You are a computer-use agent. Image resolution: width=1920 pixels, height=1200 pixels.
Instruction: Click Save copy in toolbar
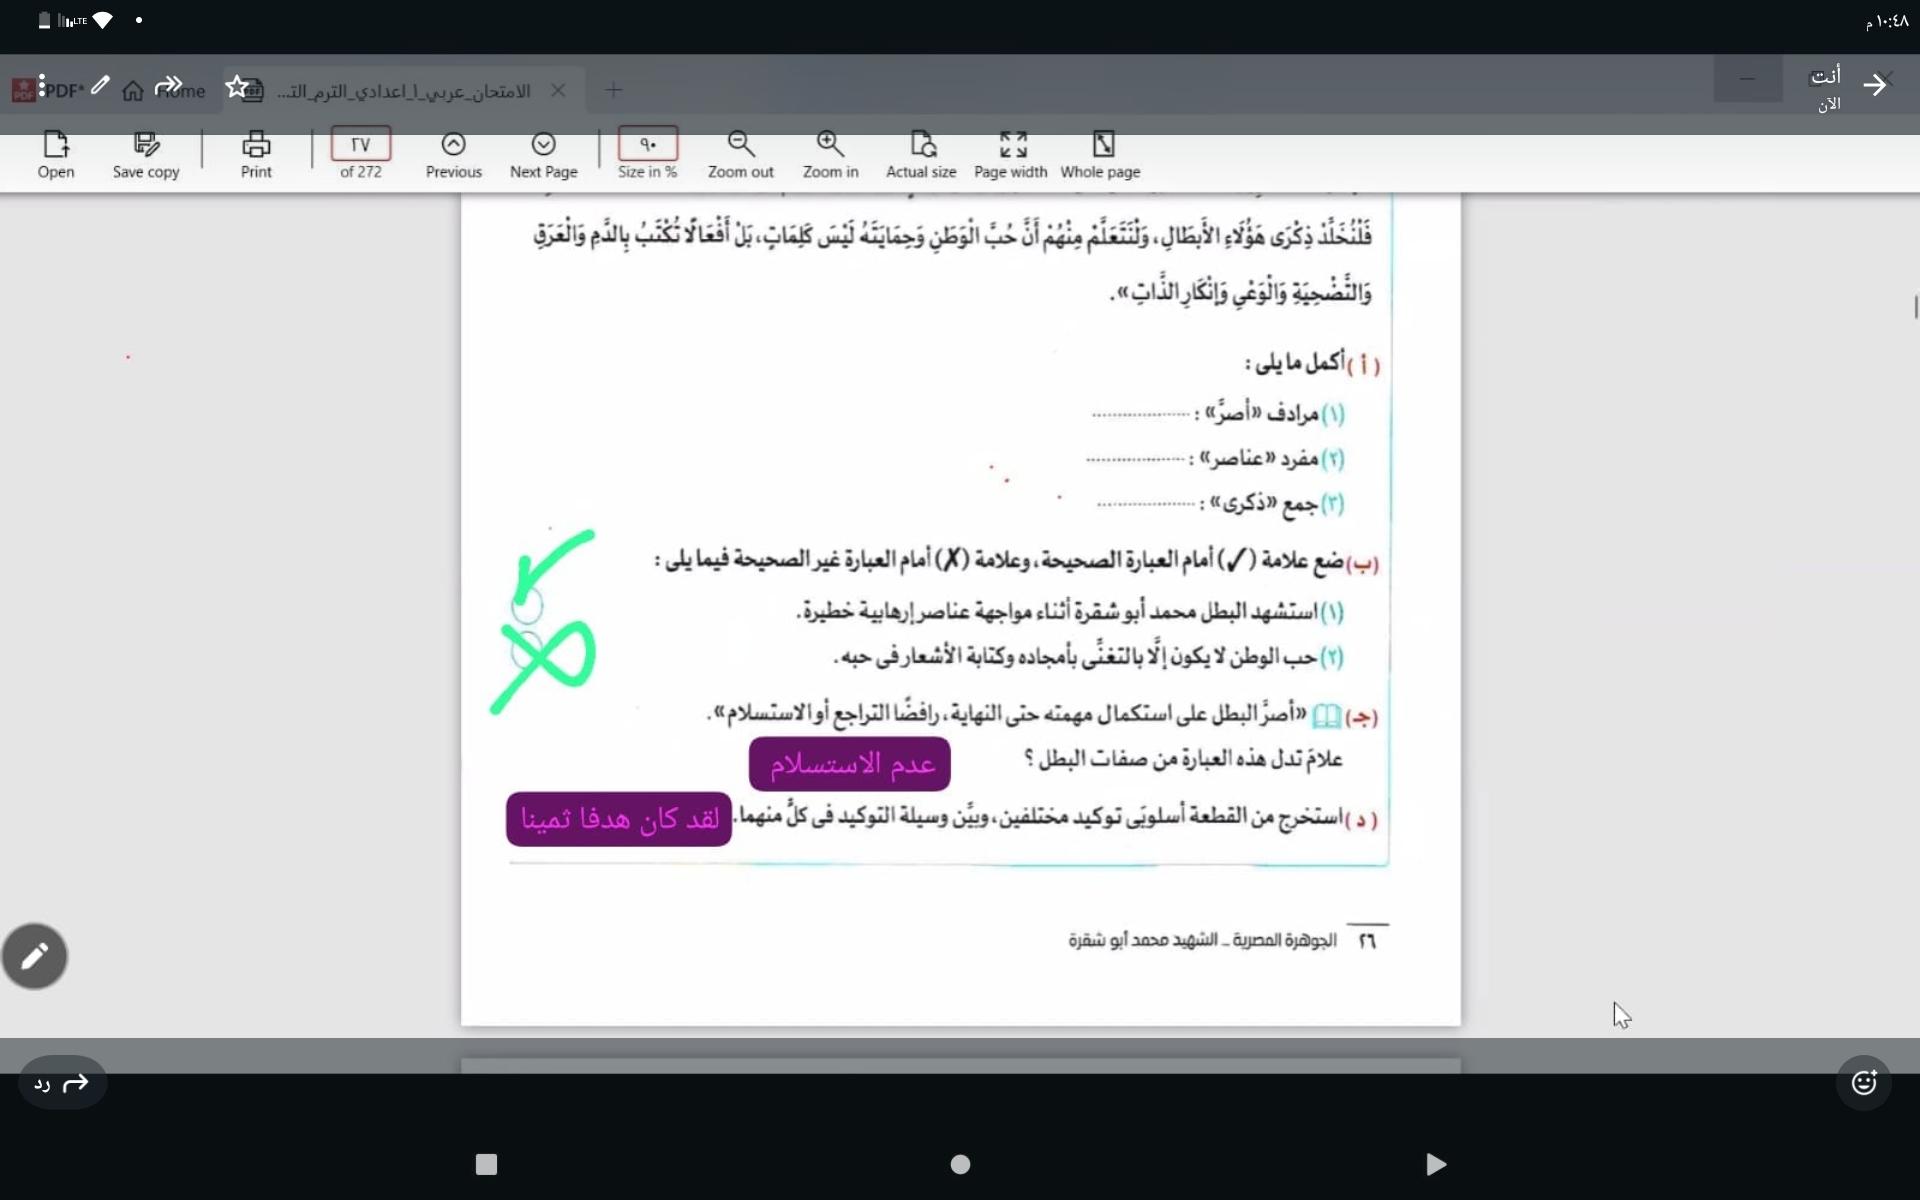tap(146, 146)
